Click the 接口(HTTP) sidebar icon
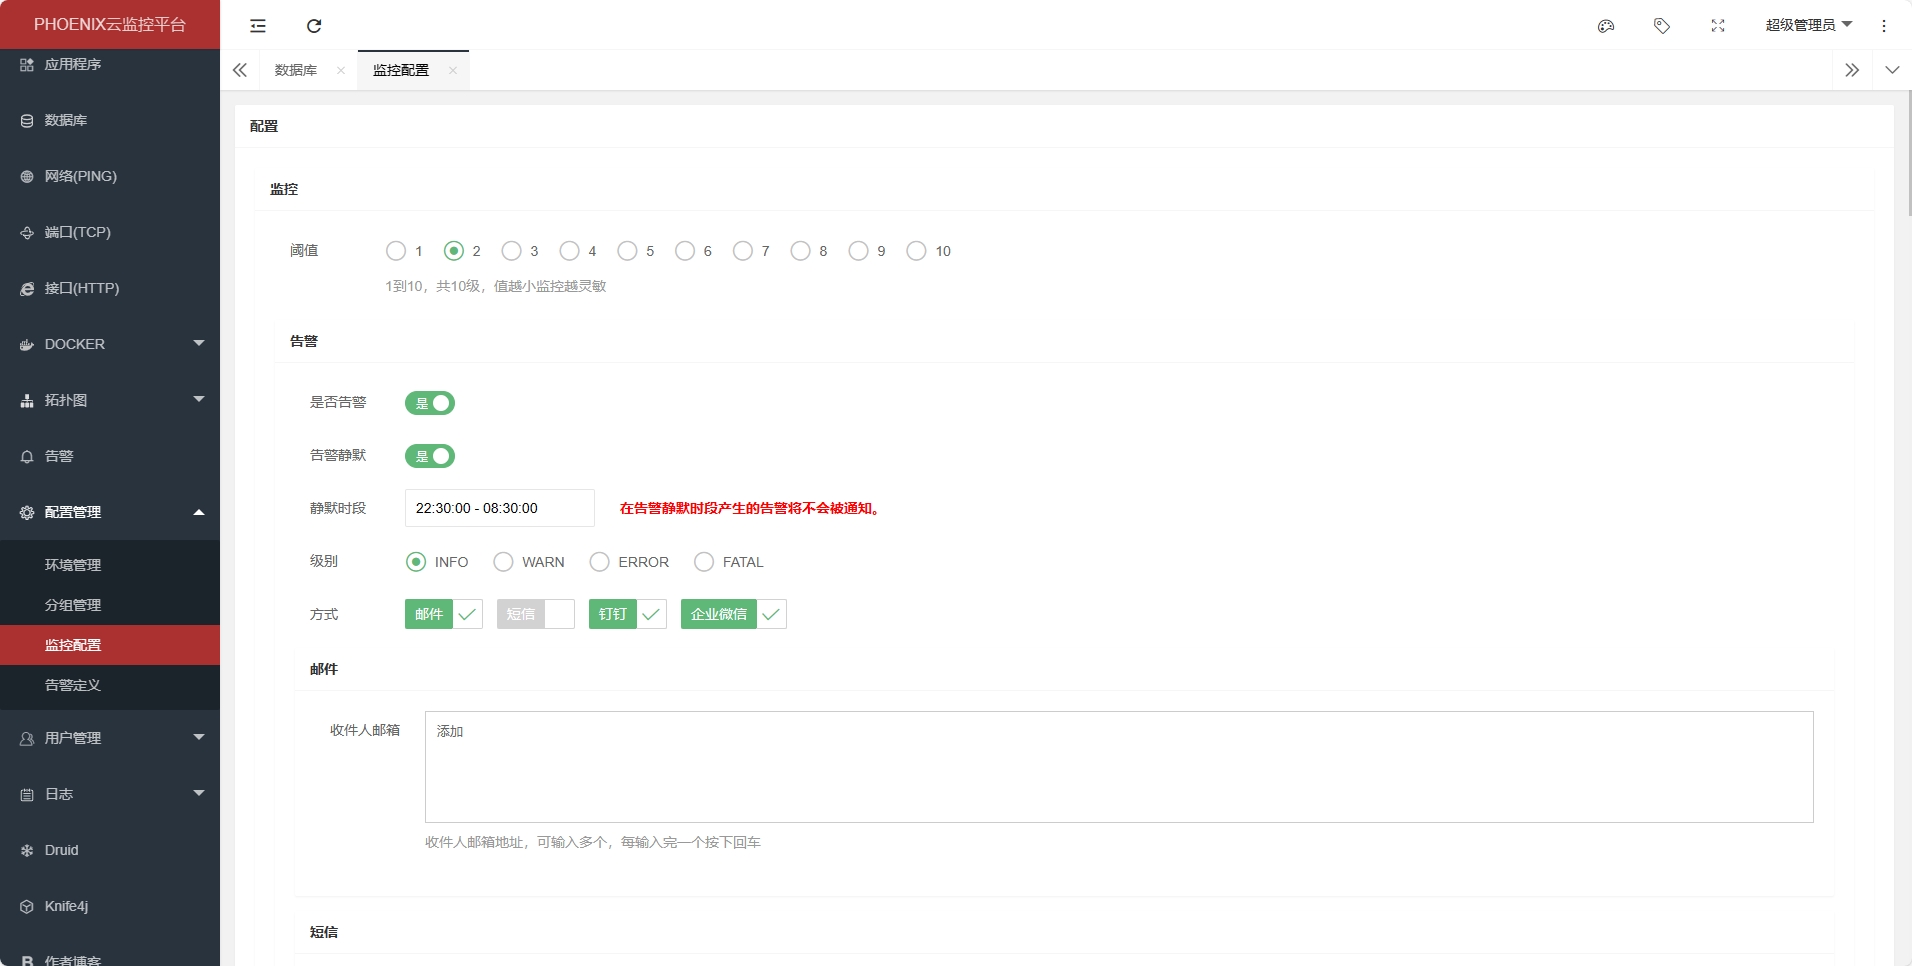 27,288
